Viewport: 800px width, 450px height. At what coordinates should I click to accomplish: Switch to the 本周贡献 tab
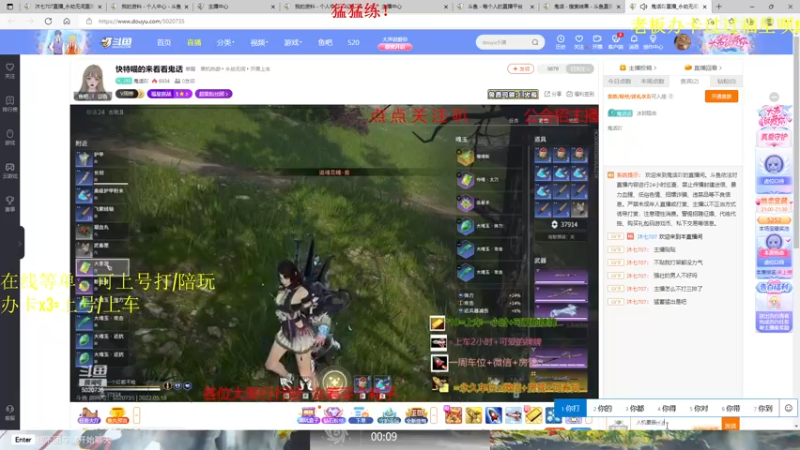(x=653, y=82)
